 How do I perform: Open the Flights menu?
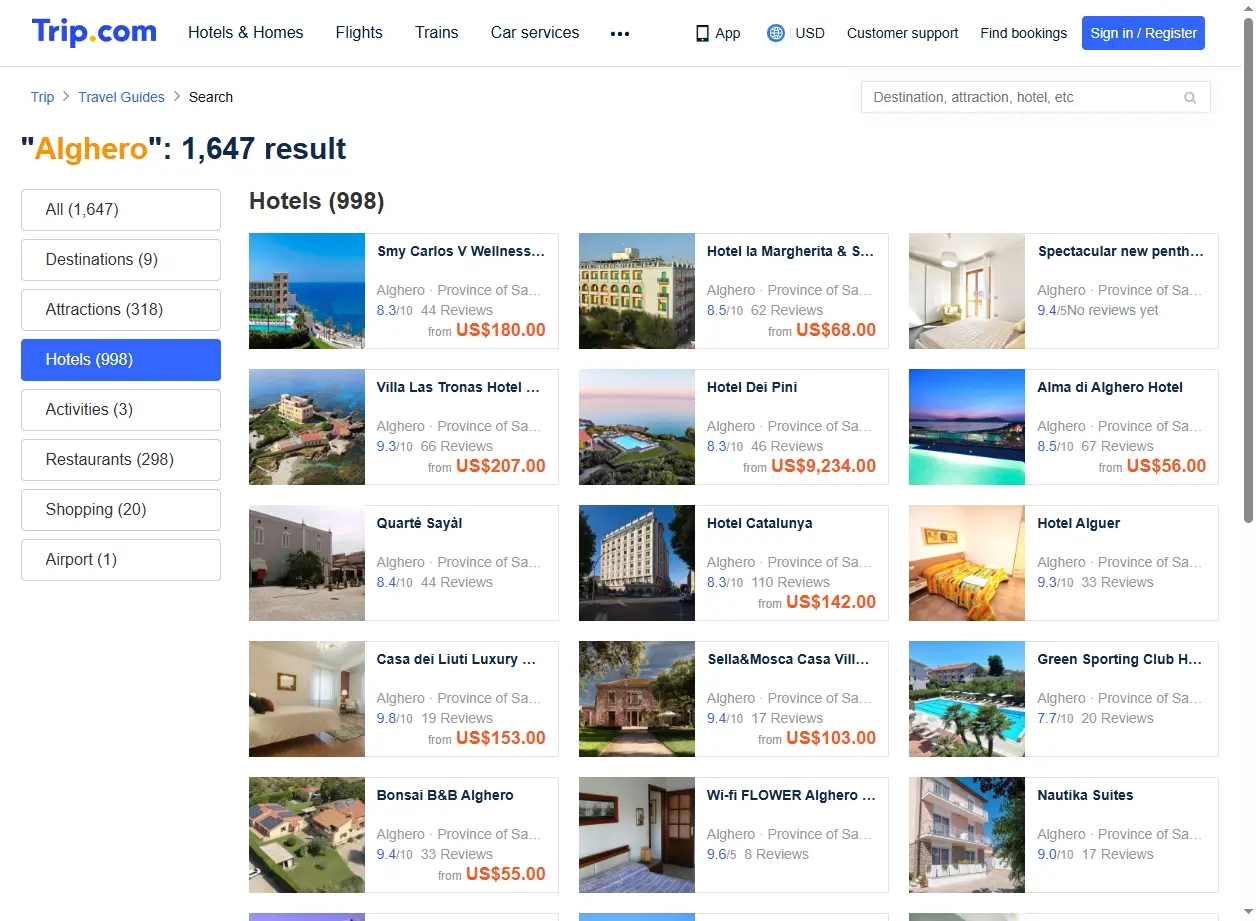point(359,32)
